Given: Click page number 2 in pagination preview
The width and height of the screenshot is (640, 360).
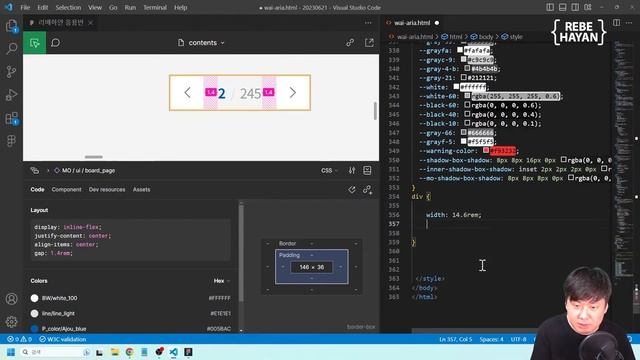Looking at the screenshot, I should point(222,93).
